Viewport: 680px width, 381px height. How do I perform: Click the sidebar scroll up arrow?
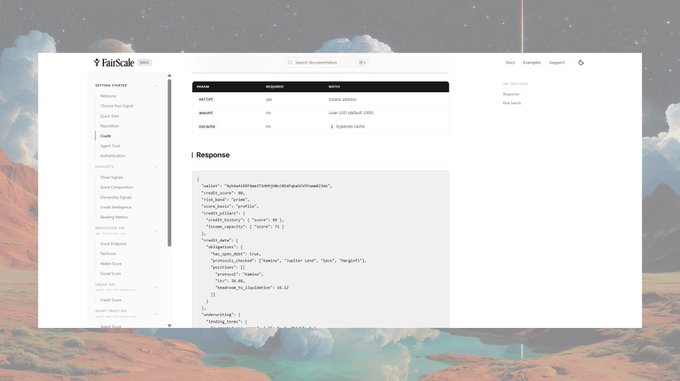click(x=169, y=75)
